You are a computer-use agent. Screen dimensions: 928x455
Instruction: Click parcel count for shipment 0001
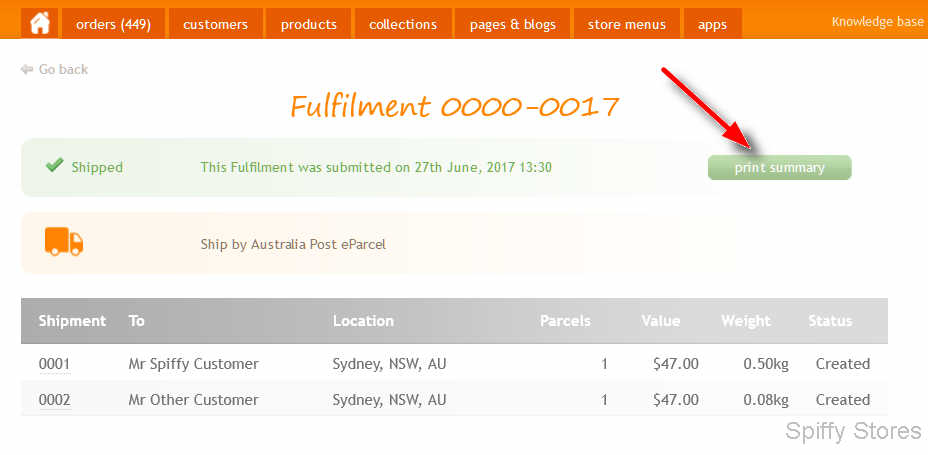point(604,364)
